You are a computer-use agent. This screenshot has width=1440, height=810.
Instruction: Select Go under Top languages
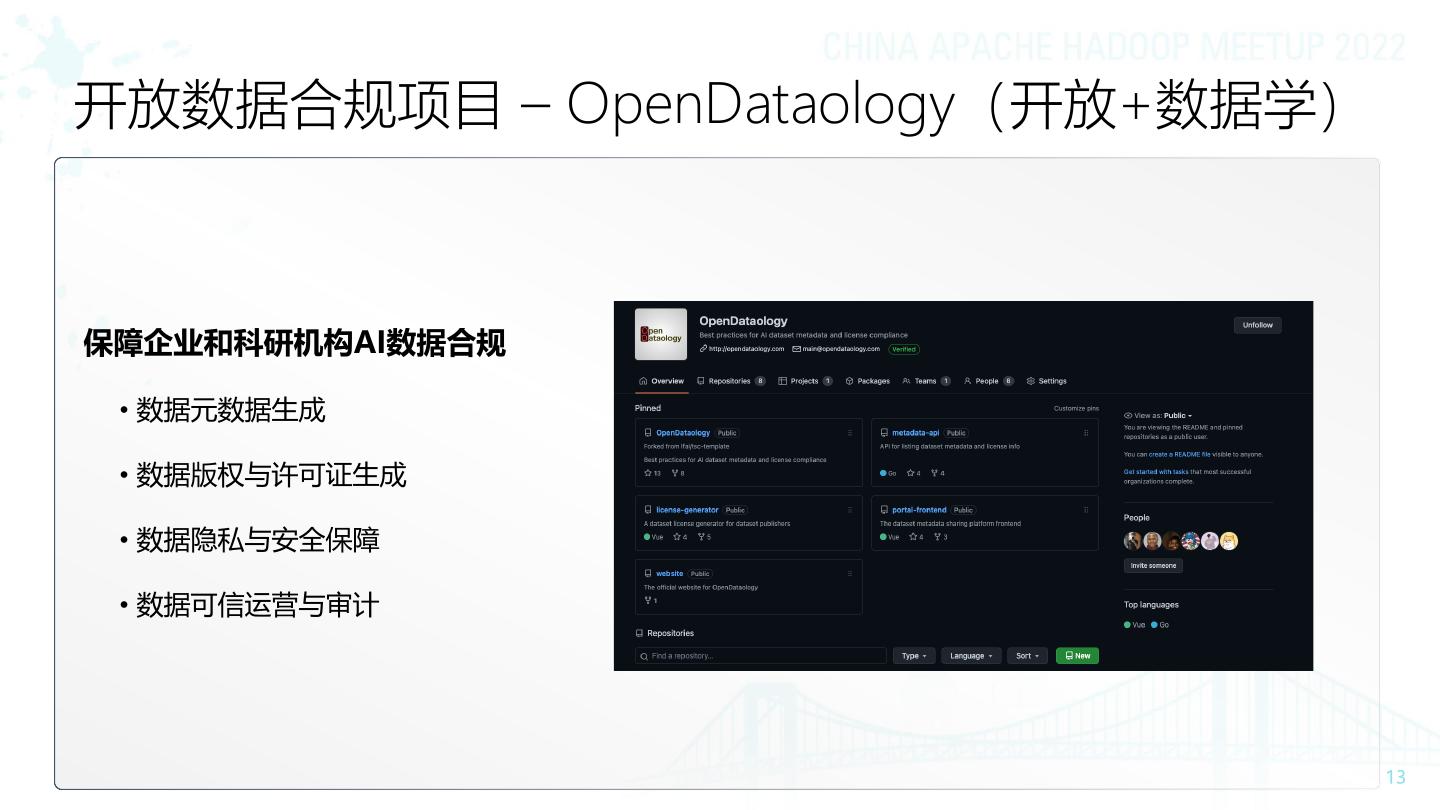tap(1160, 625)
